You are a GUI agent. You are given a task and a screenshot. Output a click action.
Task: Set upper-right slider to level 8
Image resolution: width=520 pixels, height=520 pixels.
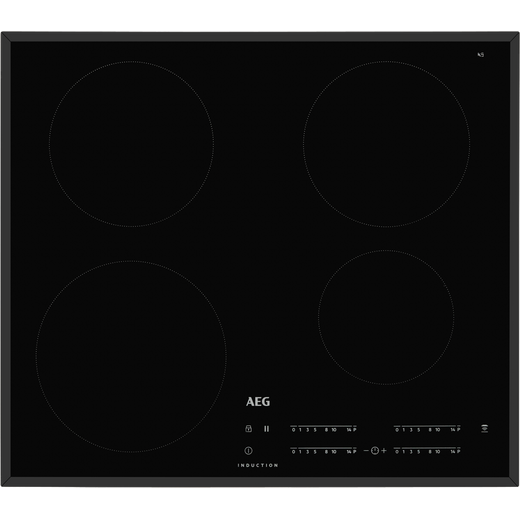pos(430,430)
